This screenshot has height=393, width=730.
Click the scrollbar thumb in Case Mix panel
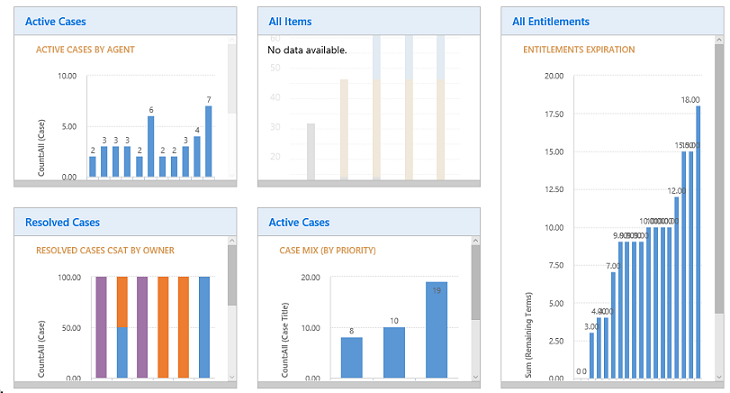475,282
